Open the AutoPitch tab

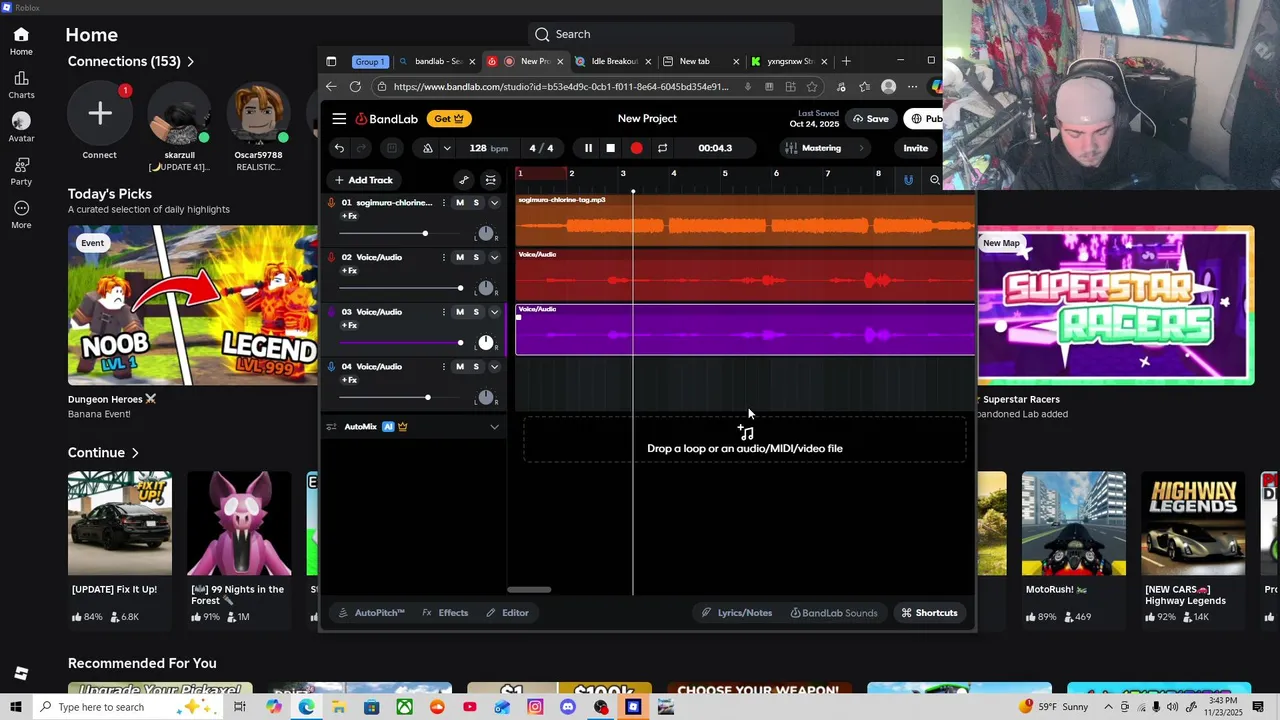click(x=372, y=613)
